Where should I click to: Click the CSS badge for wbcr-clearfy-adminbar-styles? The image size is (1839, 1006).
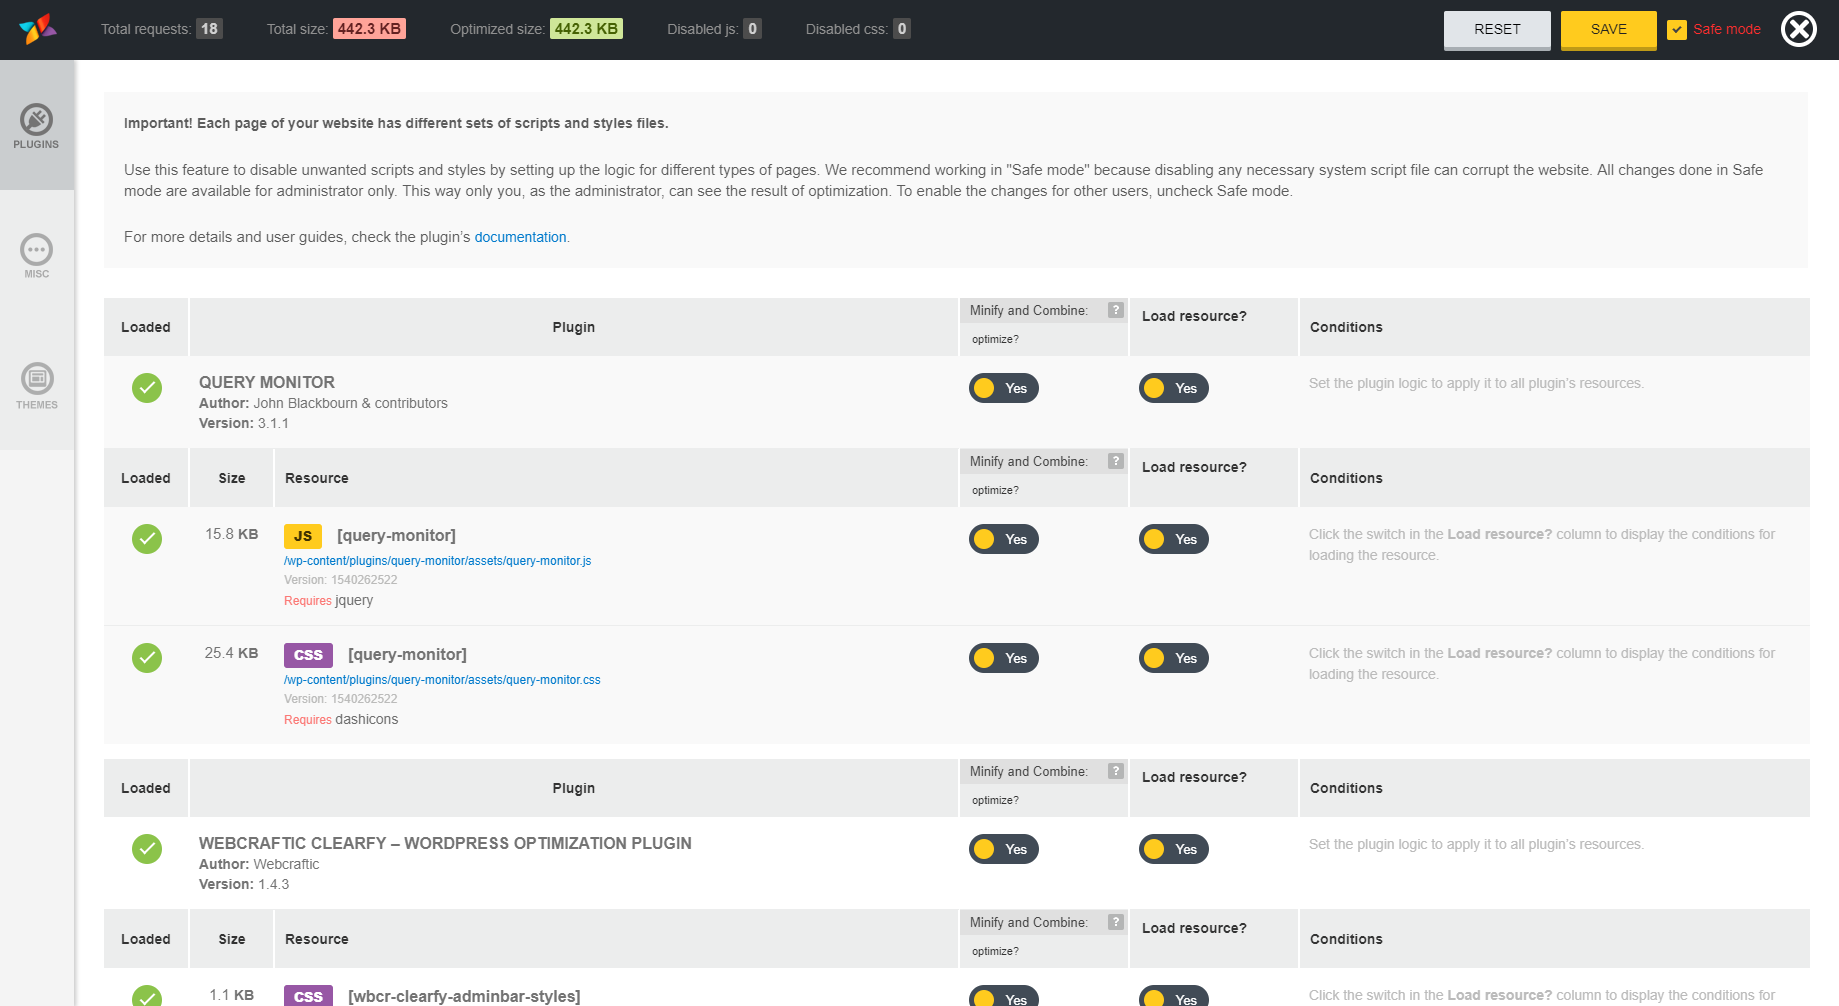click(308, 996)
